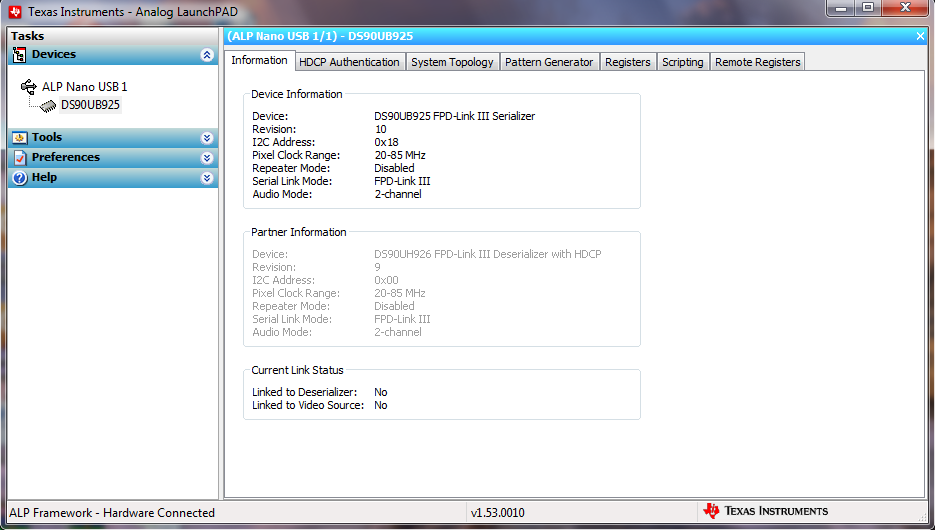Click the Help section header label
935x530 pixels.
point(44,177)
